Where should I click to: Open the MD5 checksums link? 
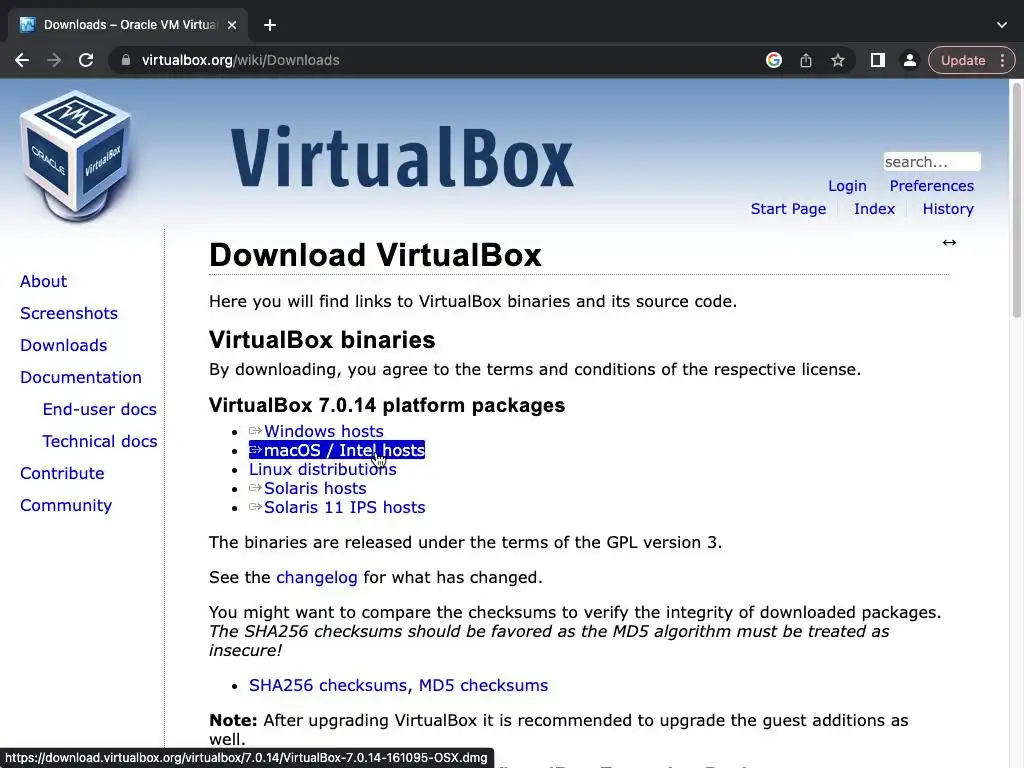[x=483, y=685]
